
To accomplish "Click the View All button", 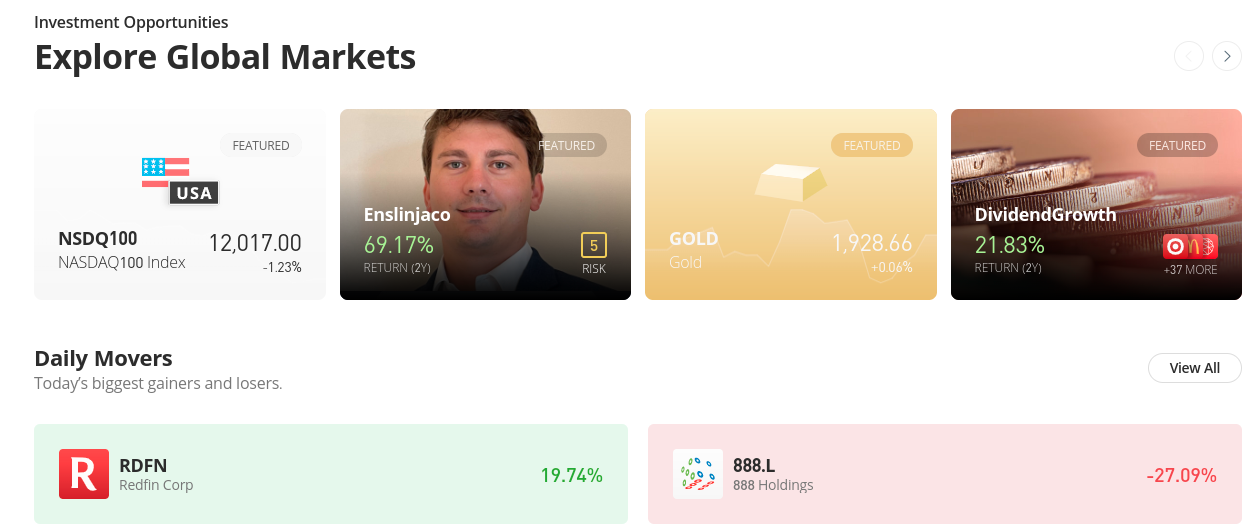I will click(x=1195, y=368).
